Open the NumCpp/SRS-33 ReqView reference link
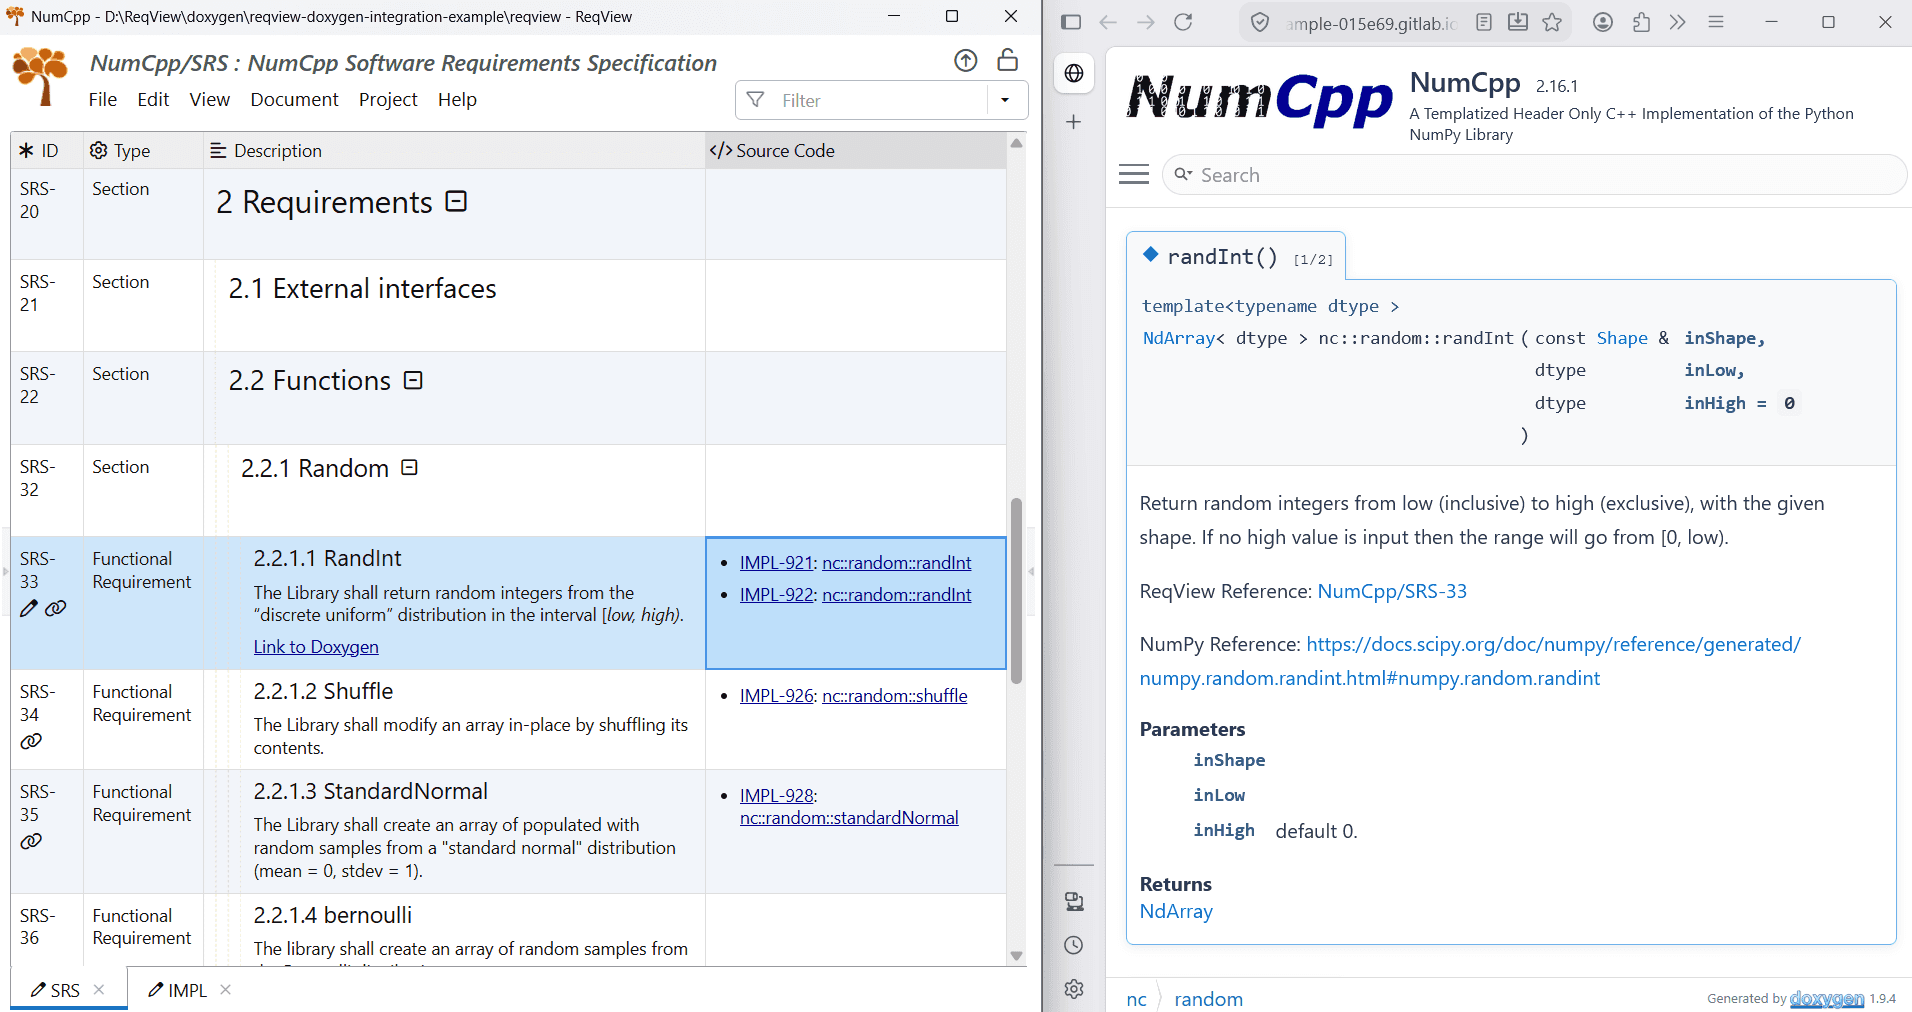 (1392, 591)
